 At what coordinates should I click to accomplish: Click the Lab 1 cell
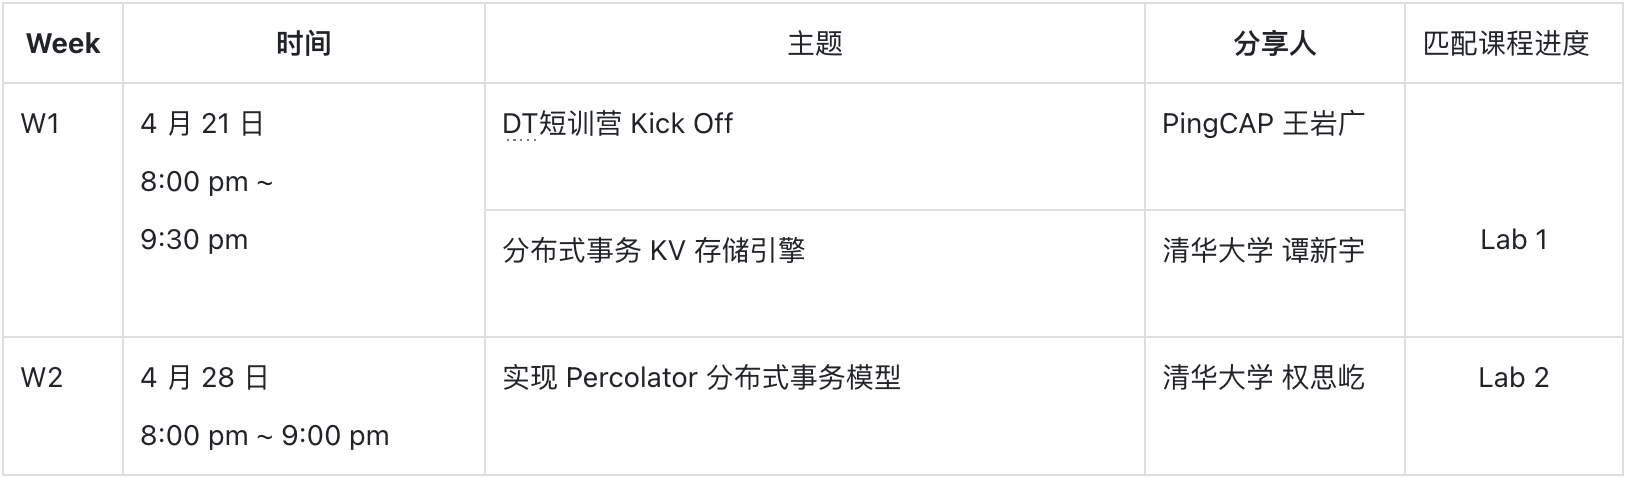(x=1513, y=240)
